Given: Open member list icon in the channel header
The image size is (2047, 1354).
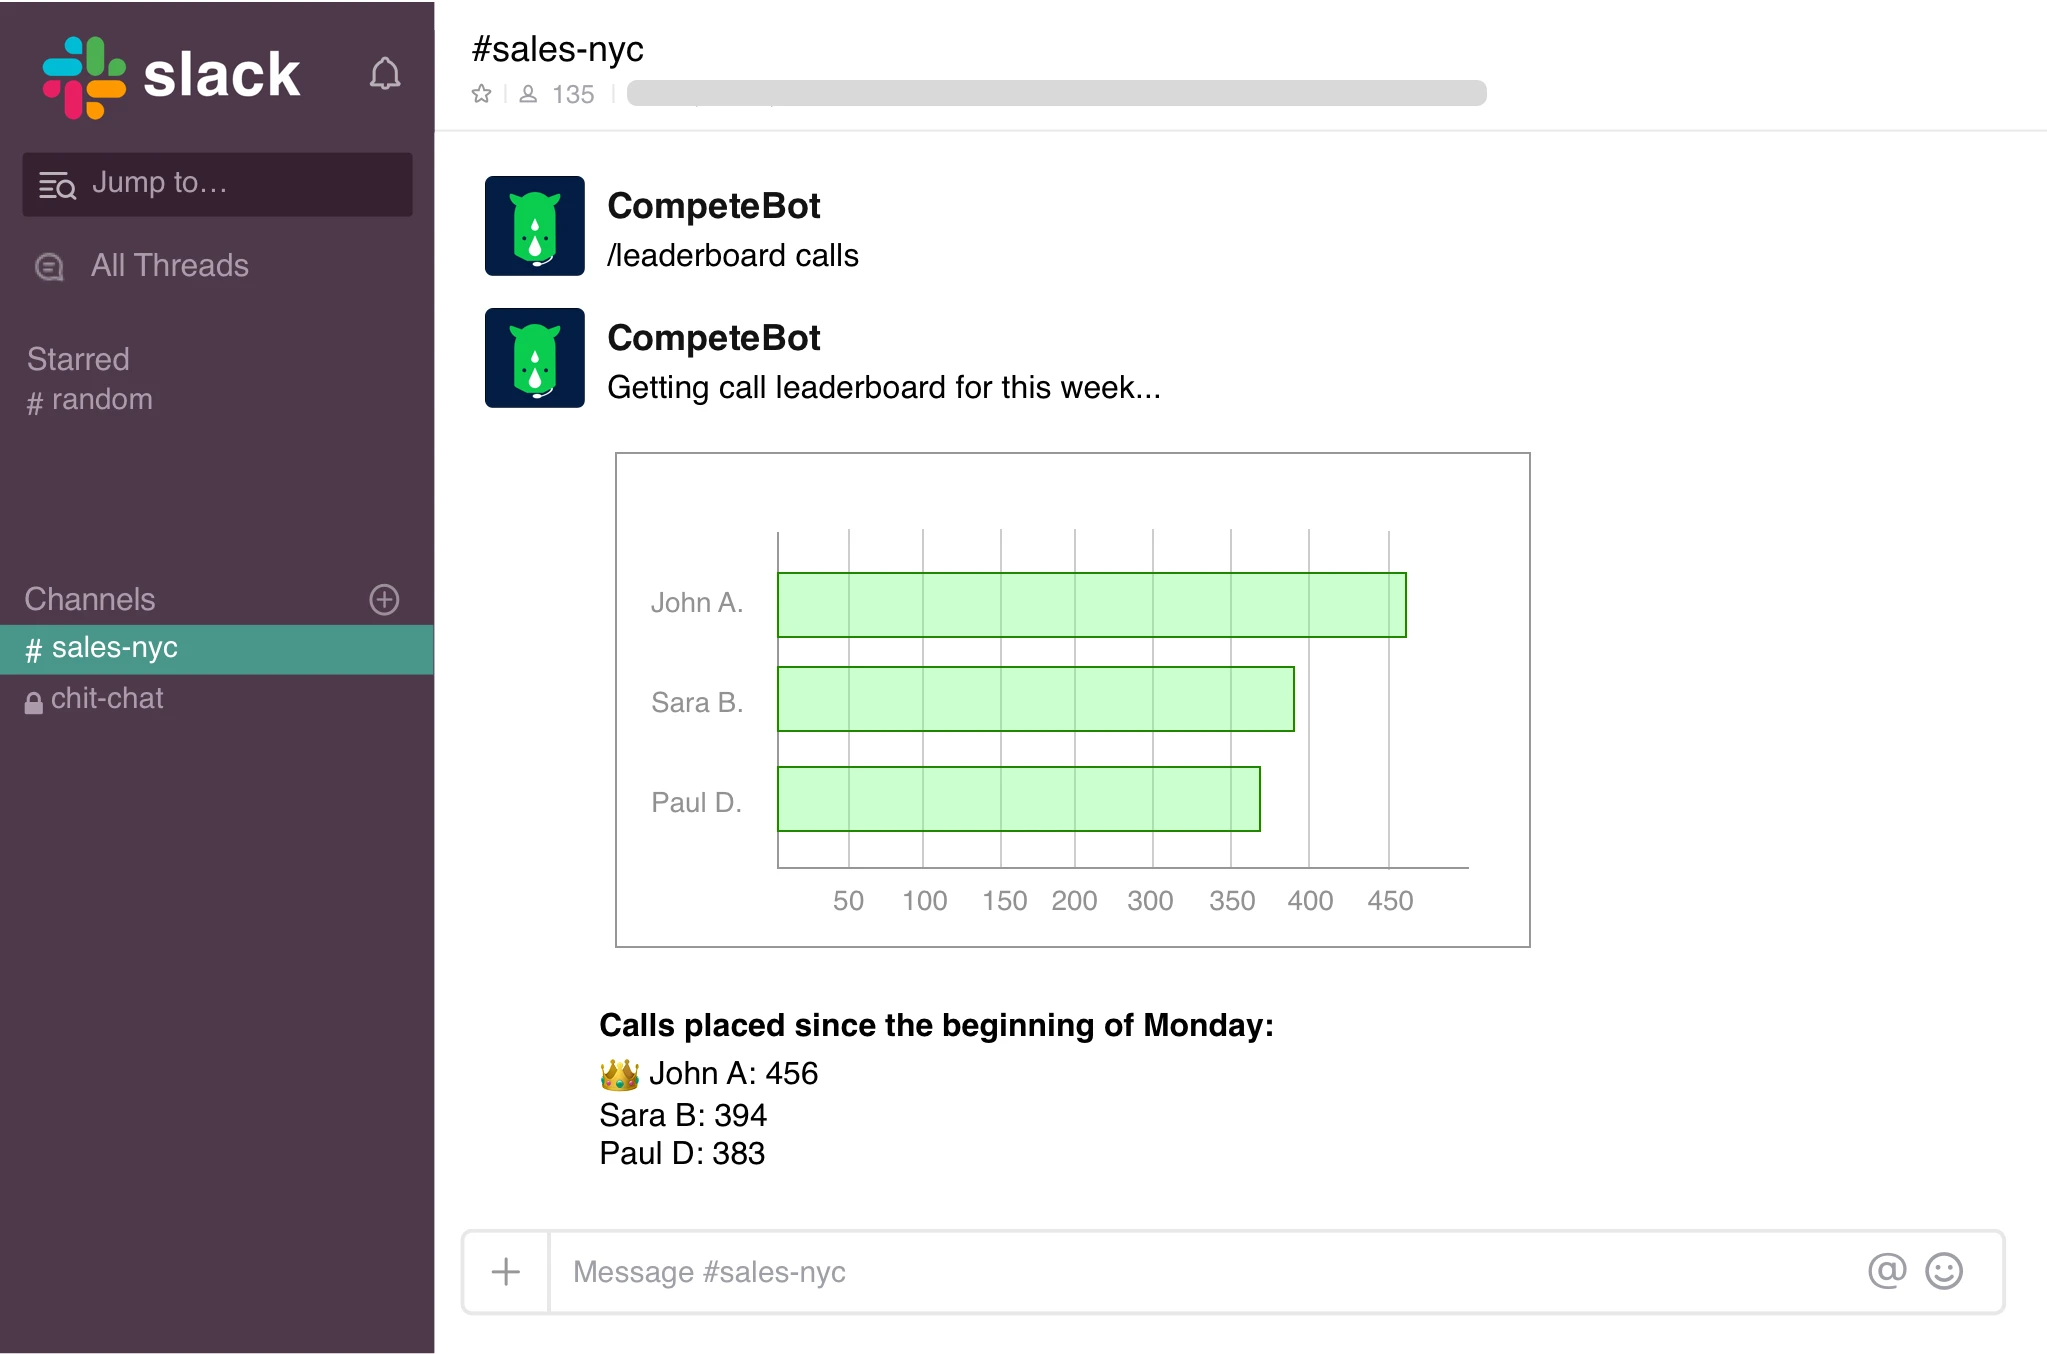Looking at the screenshot, I should click(x=528, y=94).
